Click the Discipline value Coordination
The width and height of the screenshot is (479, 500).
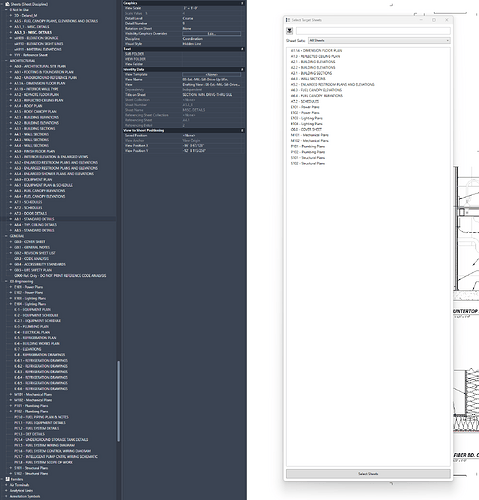[193, 39]
